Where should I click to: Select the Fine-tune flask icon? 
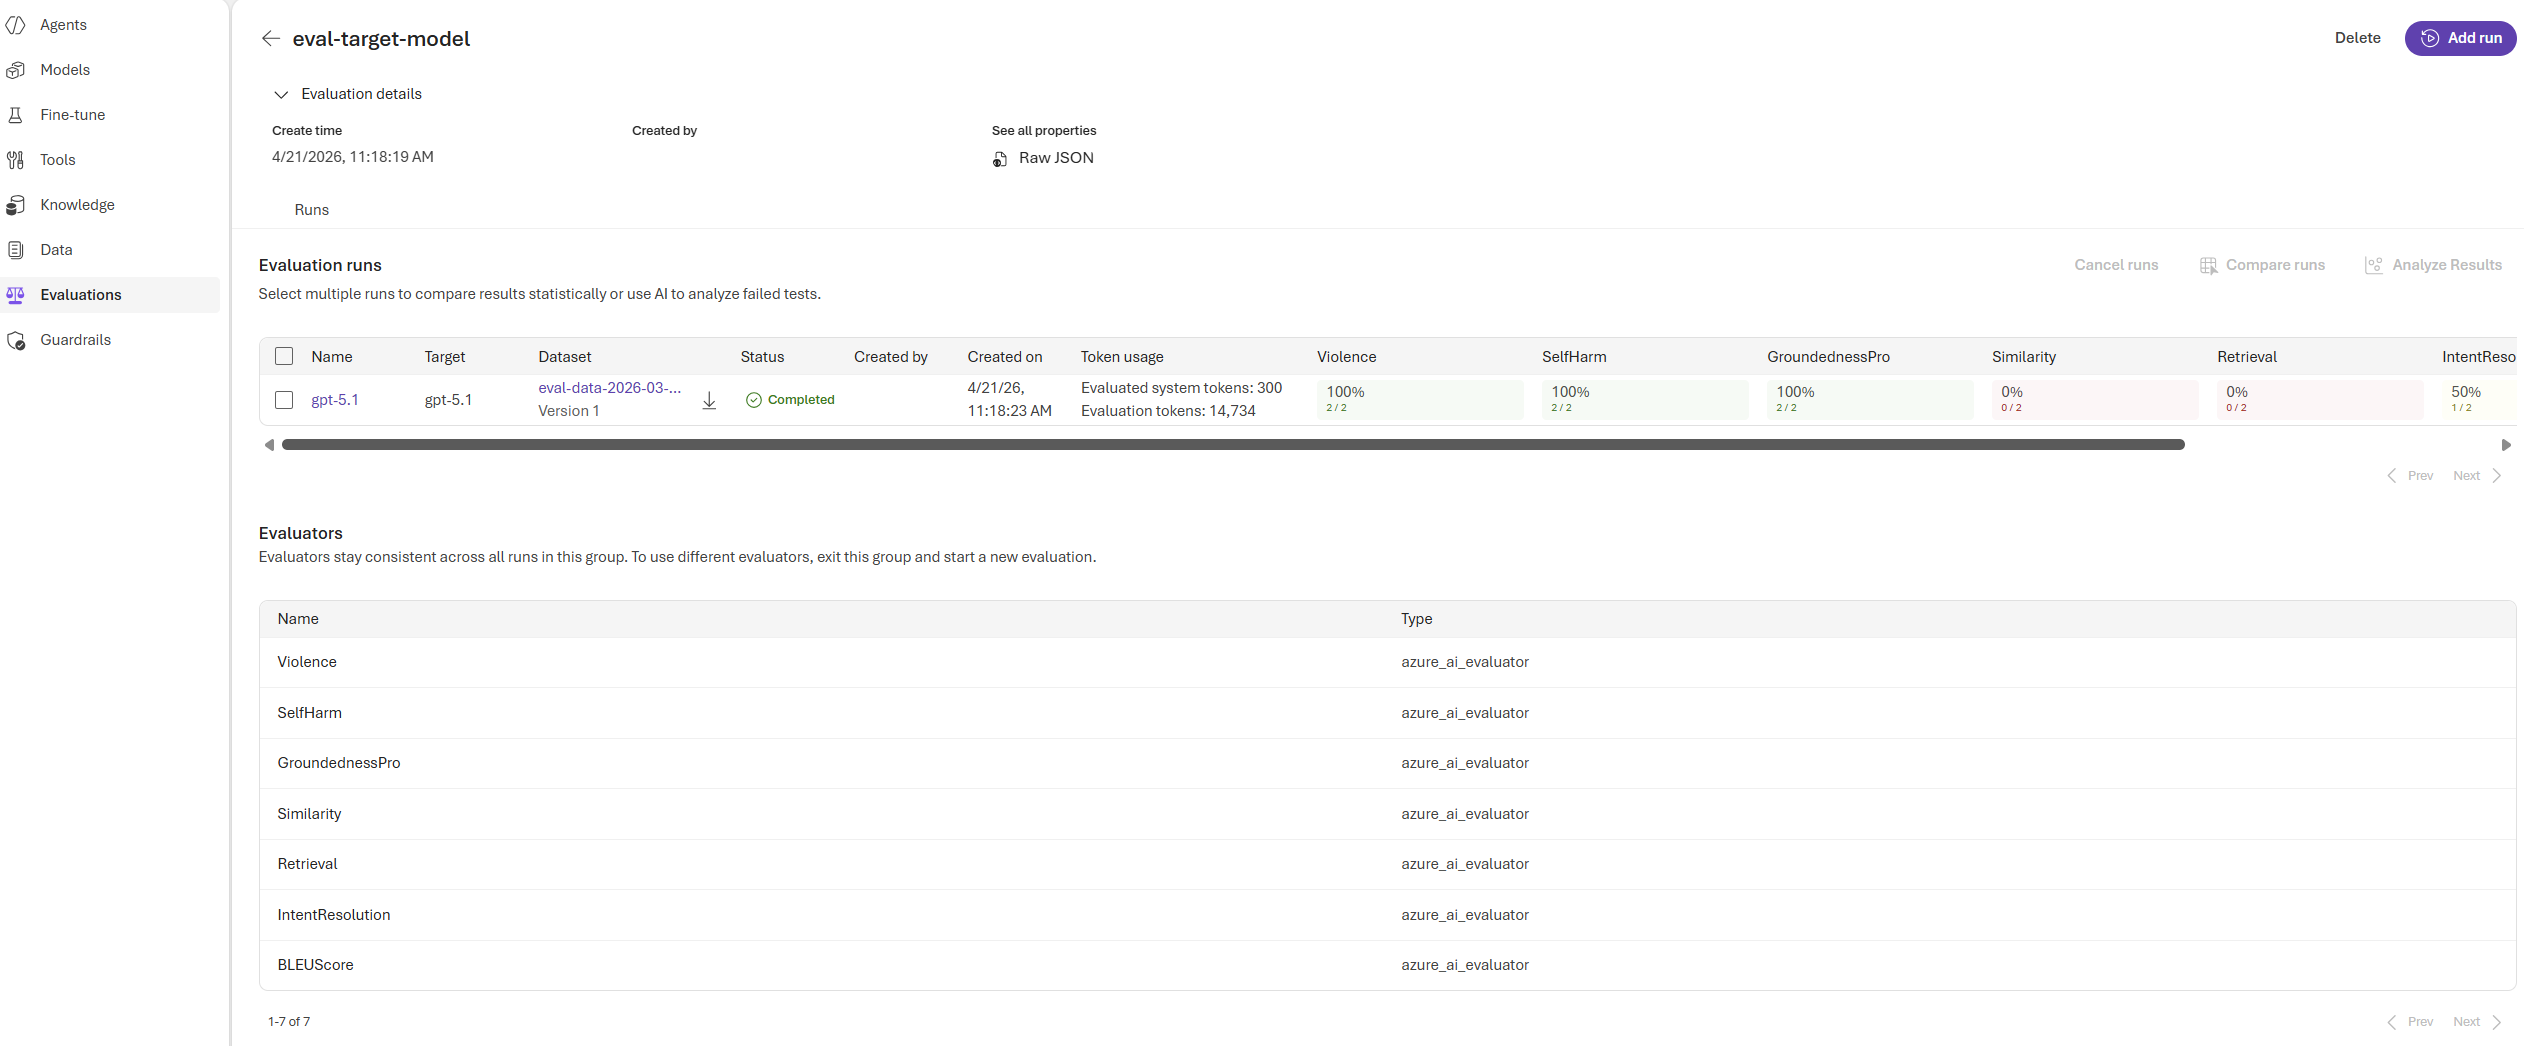click(16, 115)
